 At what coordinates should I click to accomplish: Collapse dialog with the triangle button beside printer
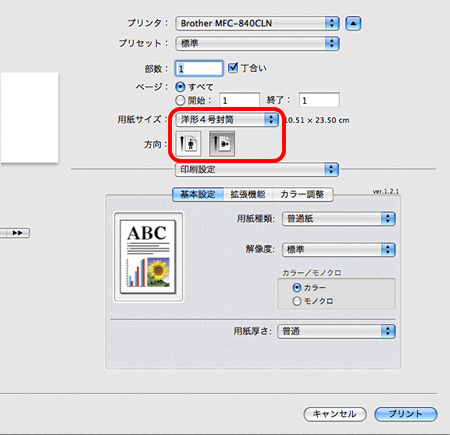tap(353, 23)
